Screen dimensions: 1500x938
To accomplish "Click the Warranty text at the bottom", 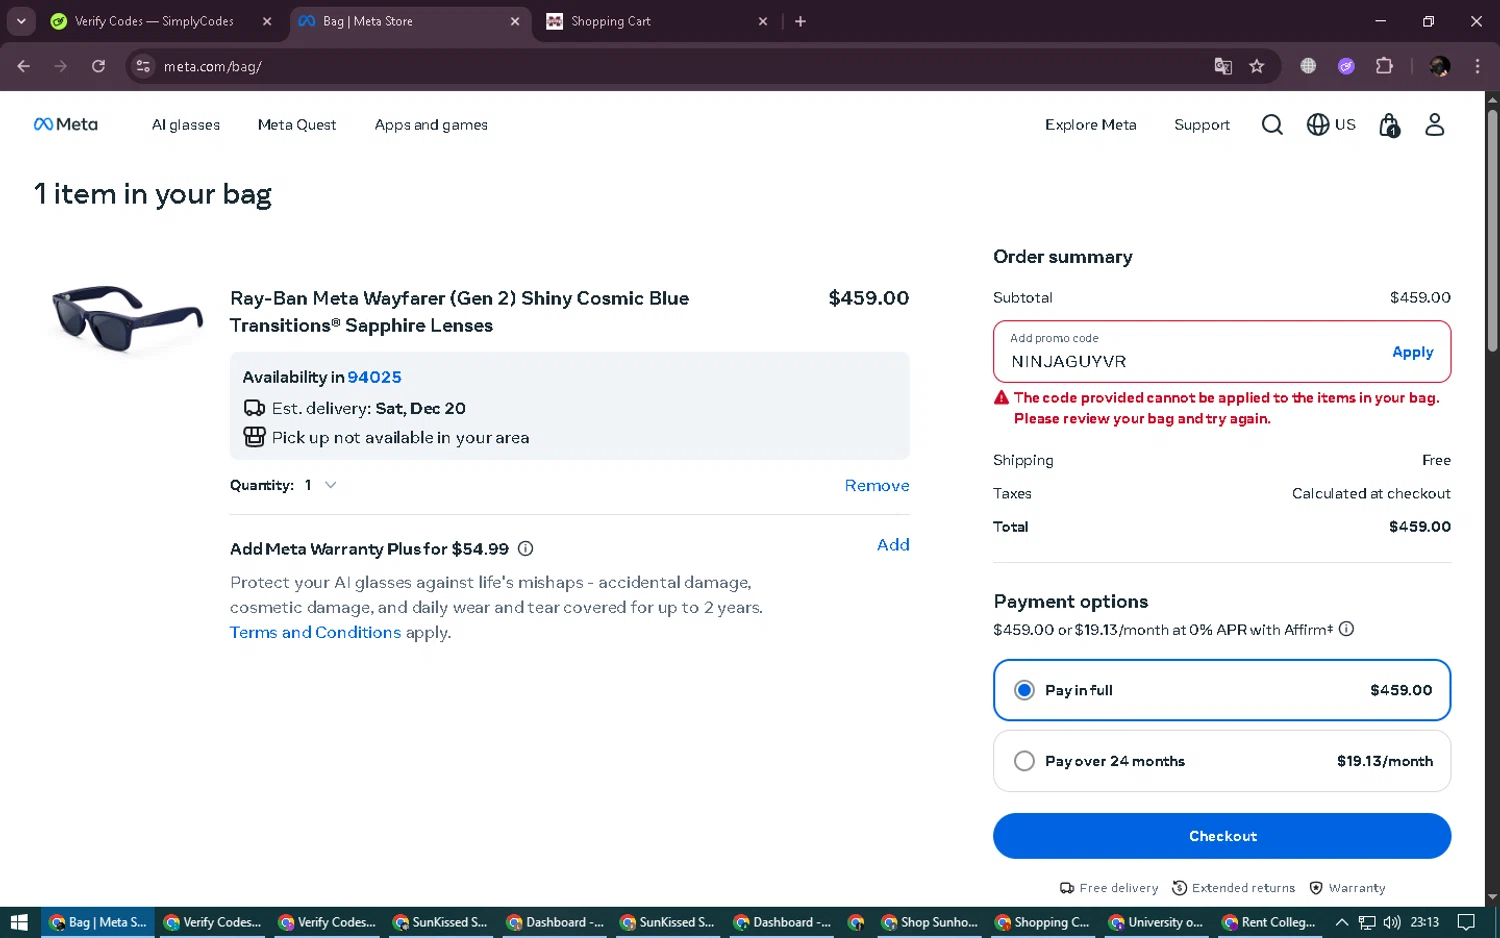I will (1357, 888).
